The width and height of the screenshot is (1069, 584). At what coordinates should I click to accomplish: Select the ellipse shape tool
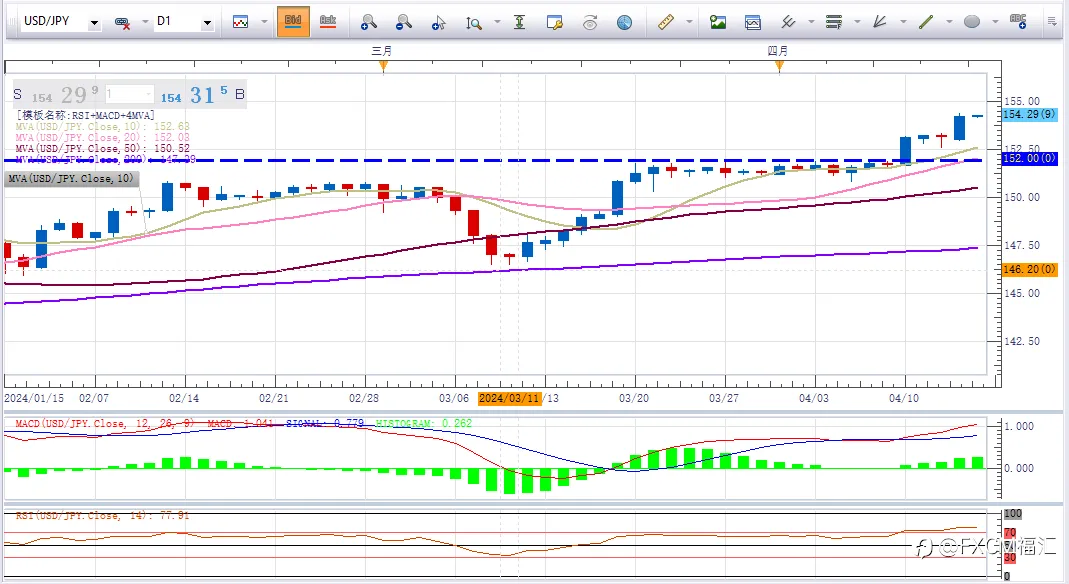(x=972, y=22)
